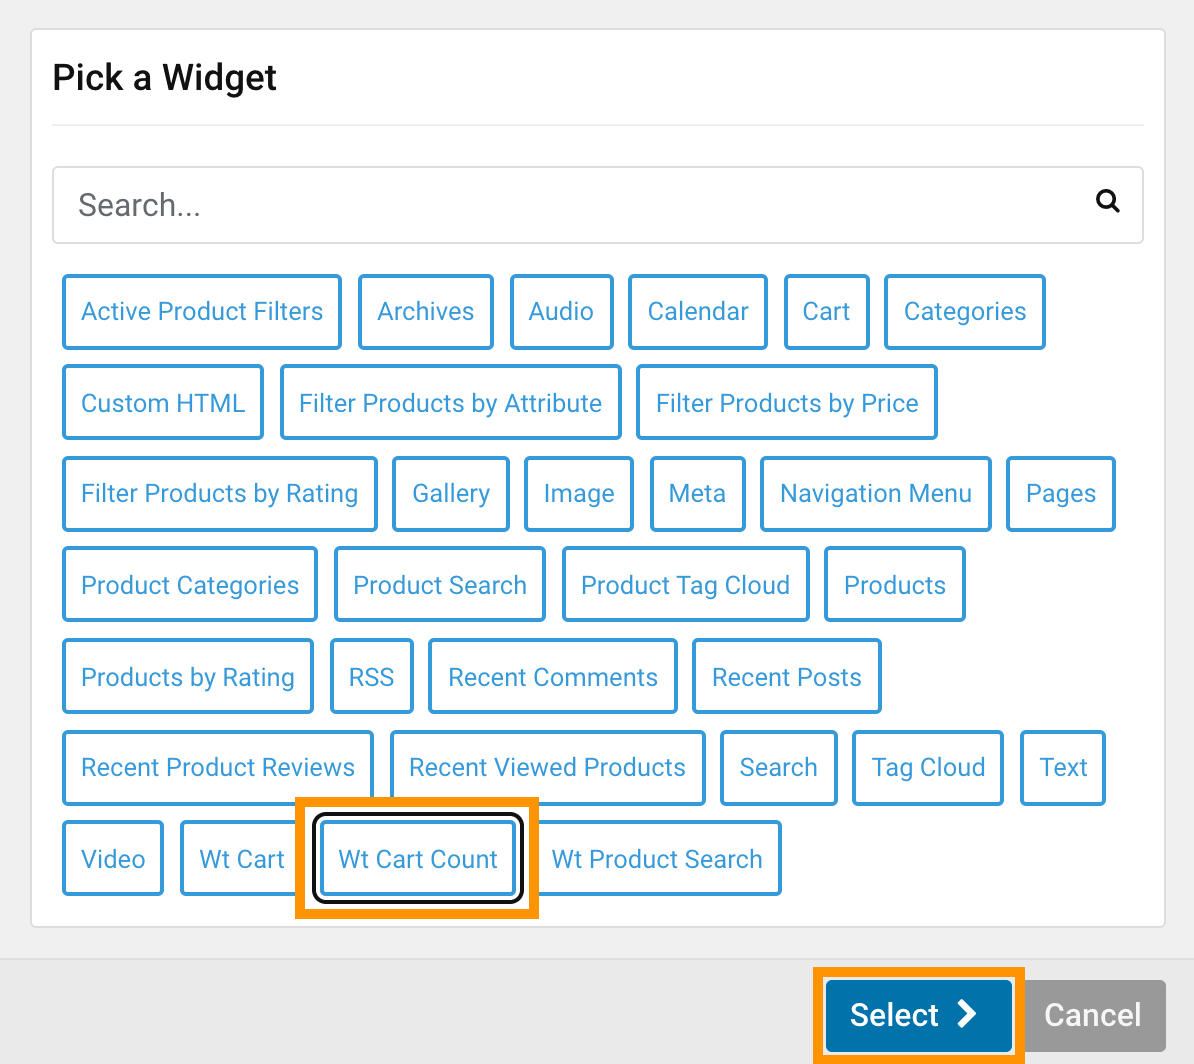Image resolution: width=1194 pixels, height=1064 pixels.
Task: Choose the Product Tag Cloud widget
Action: 685,585
